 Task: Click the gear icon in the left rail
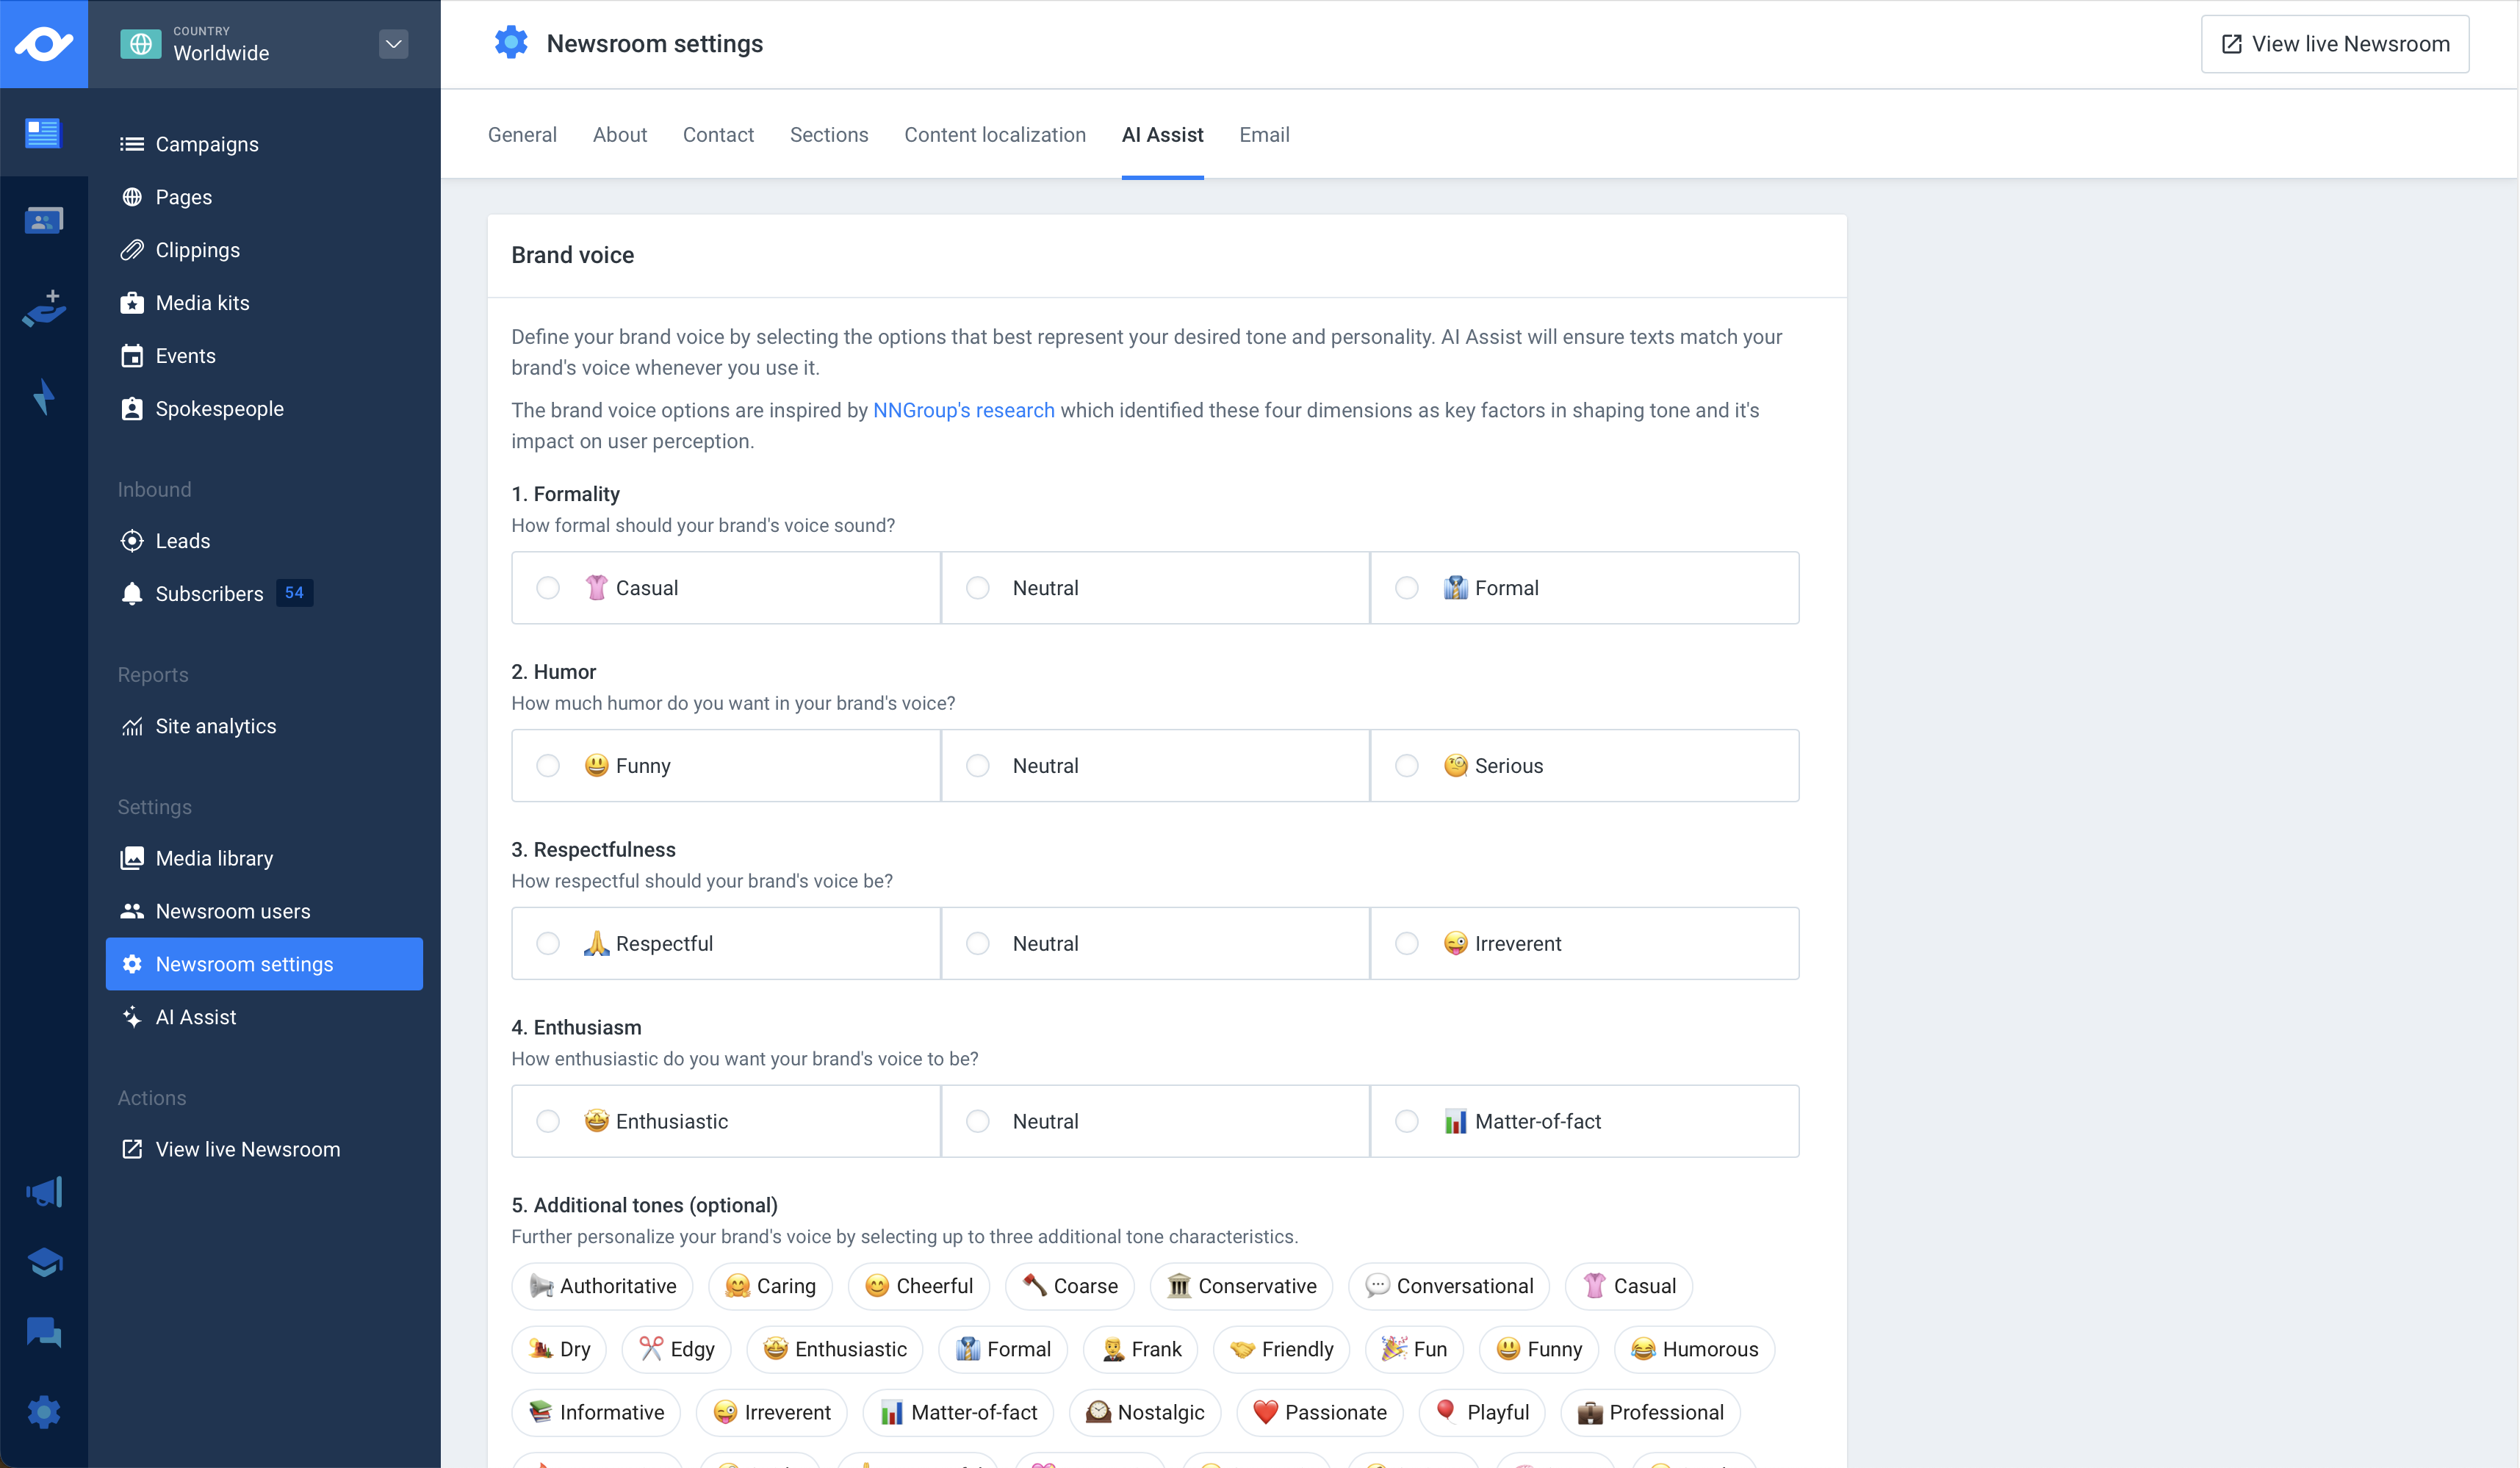tap(44, 1412)
